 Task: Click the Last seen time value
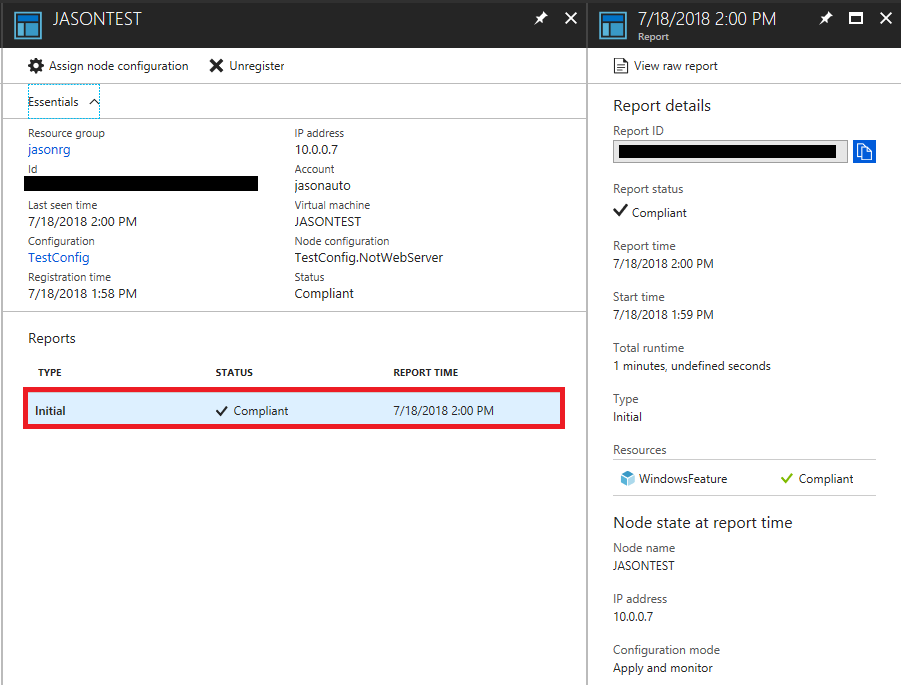pyautogui.click(x=83, y=222)
